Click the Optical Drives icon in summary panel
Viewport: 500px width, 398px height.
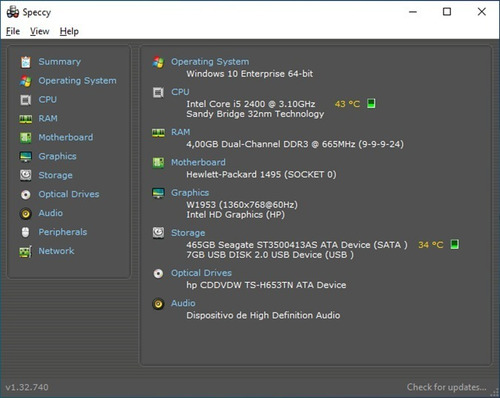tap(158, 273)
